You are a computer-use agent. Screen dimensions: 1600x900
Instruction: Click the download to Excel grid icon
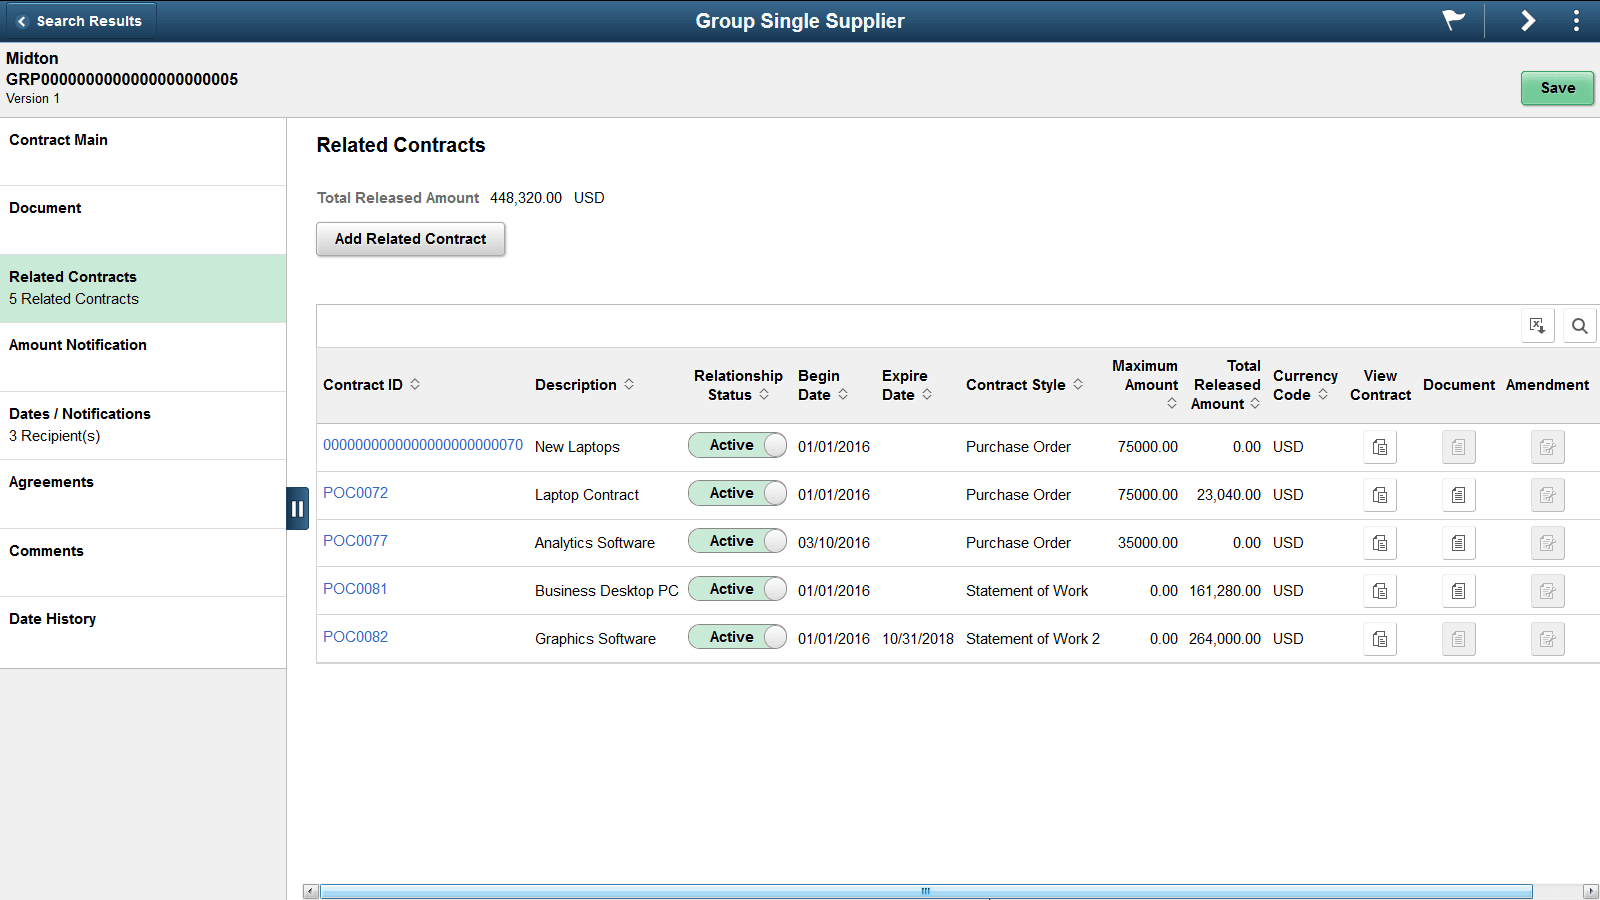pyautogui.click(x=1538, y=325)
